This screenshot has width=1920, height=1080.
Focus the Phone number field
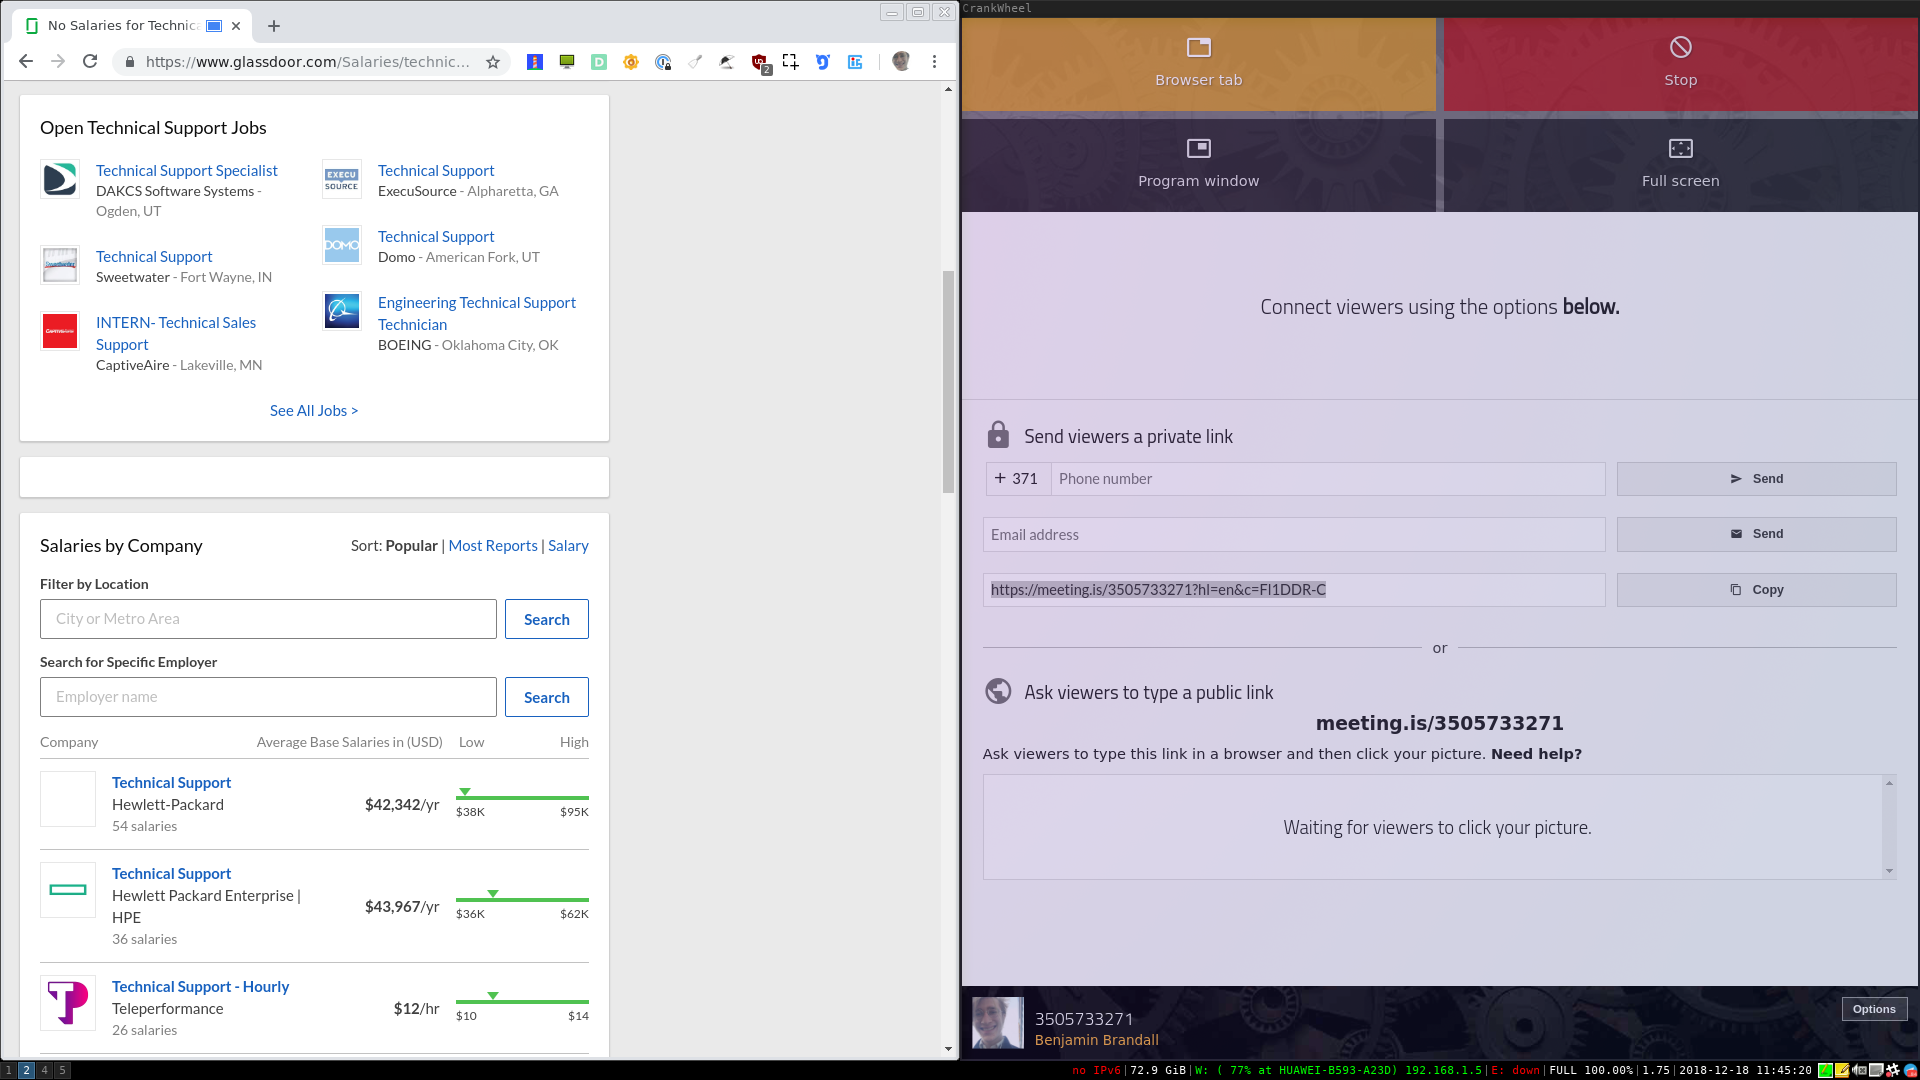pos(1328,479)
